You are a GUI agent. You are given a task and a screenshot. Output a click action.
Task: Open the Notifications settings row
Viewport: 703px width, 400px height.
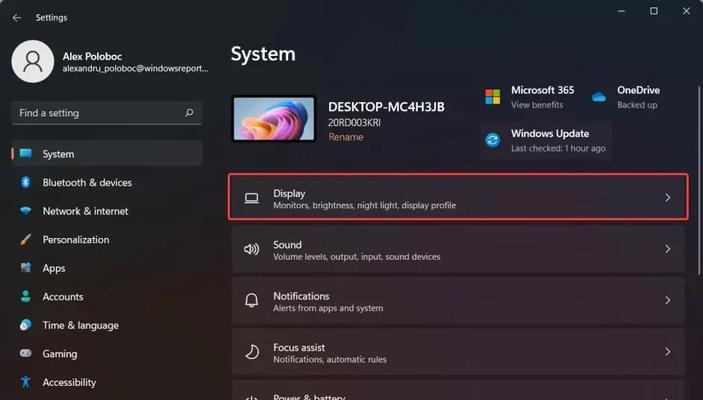click(x=458, y=300)
